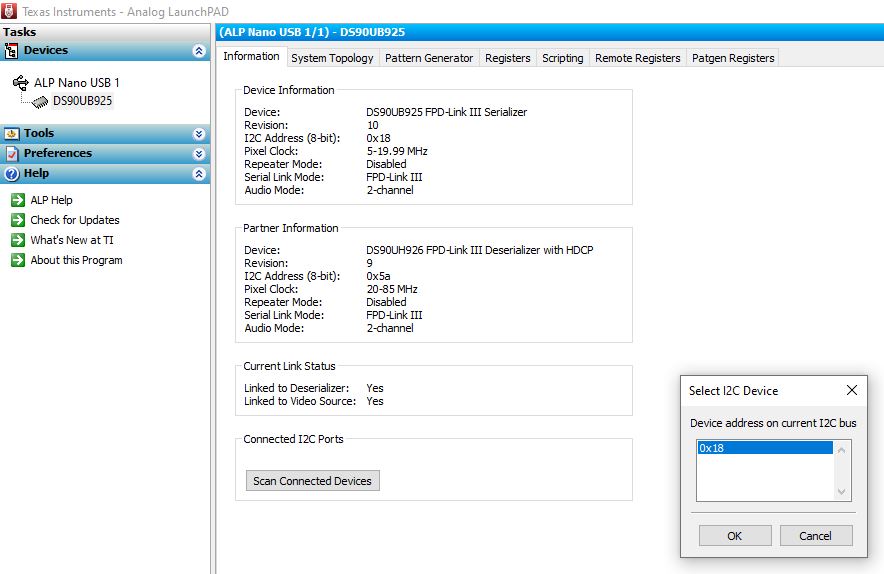This screenshot has height=574, width=884.
Task: Expand the Tools section chevron
Action: 199,134
